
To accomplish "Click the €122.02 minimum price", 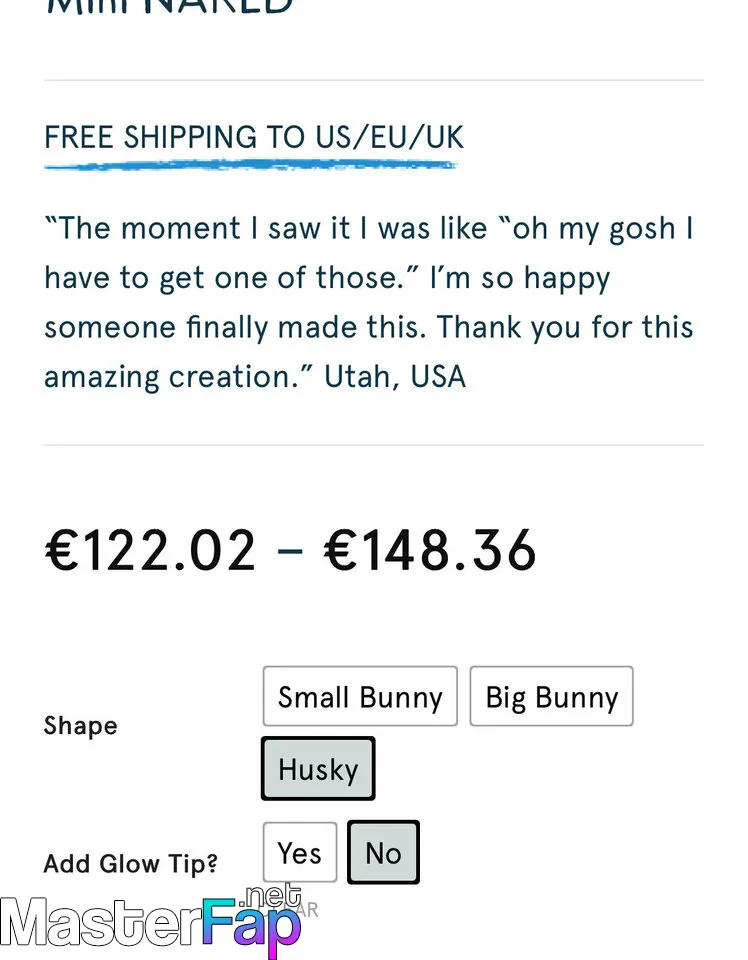I will pyautogui.click(x=151, y=551).
